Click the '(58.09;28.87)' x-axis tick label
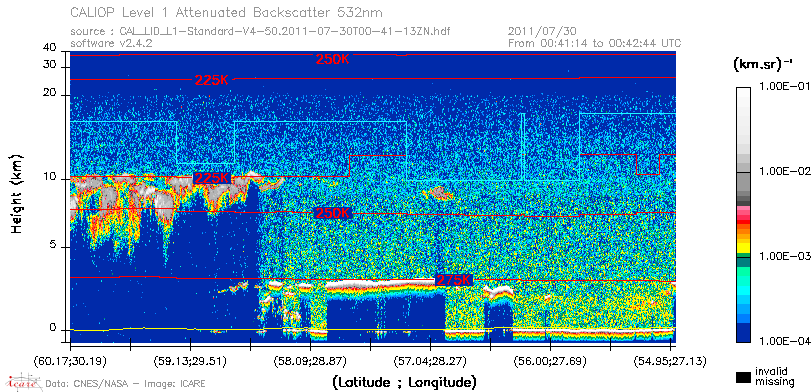 pos(310,361)
